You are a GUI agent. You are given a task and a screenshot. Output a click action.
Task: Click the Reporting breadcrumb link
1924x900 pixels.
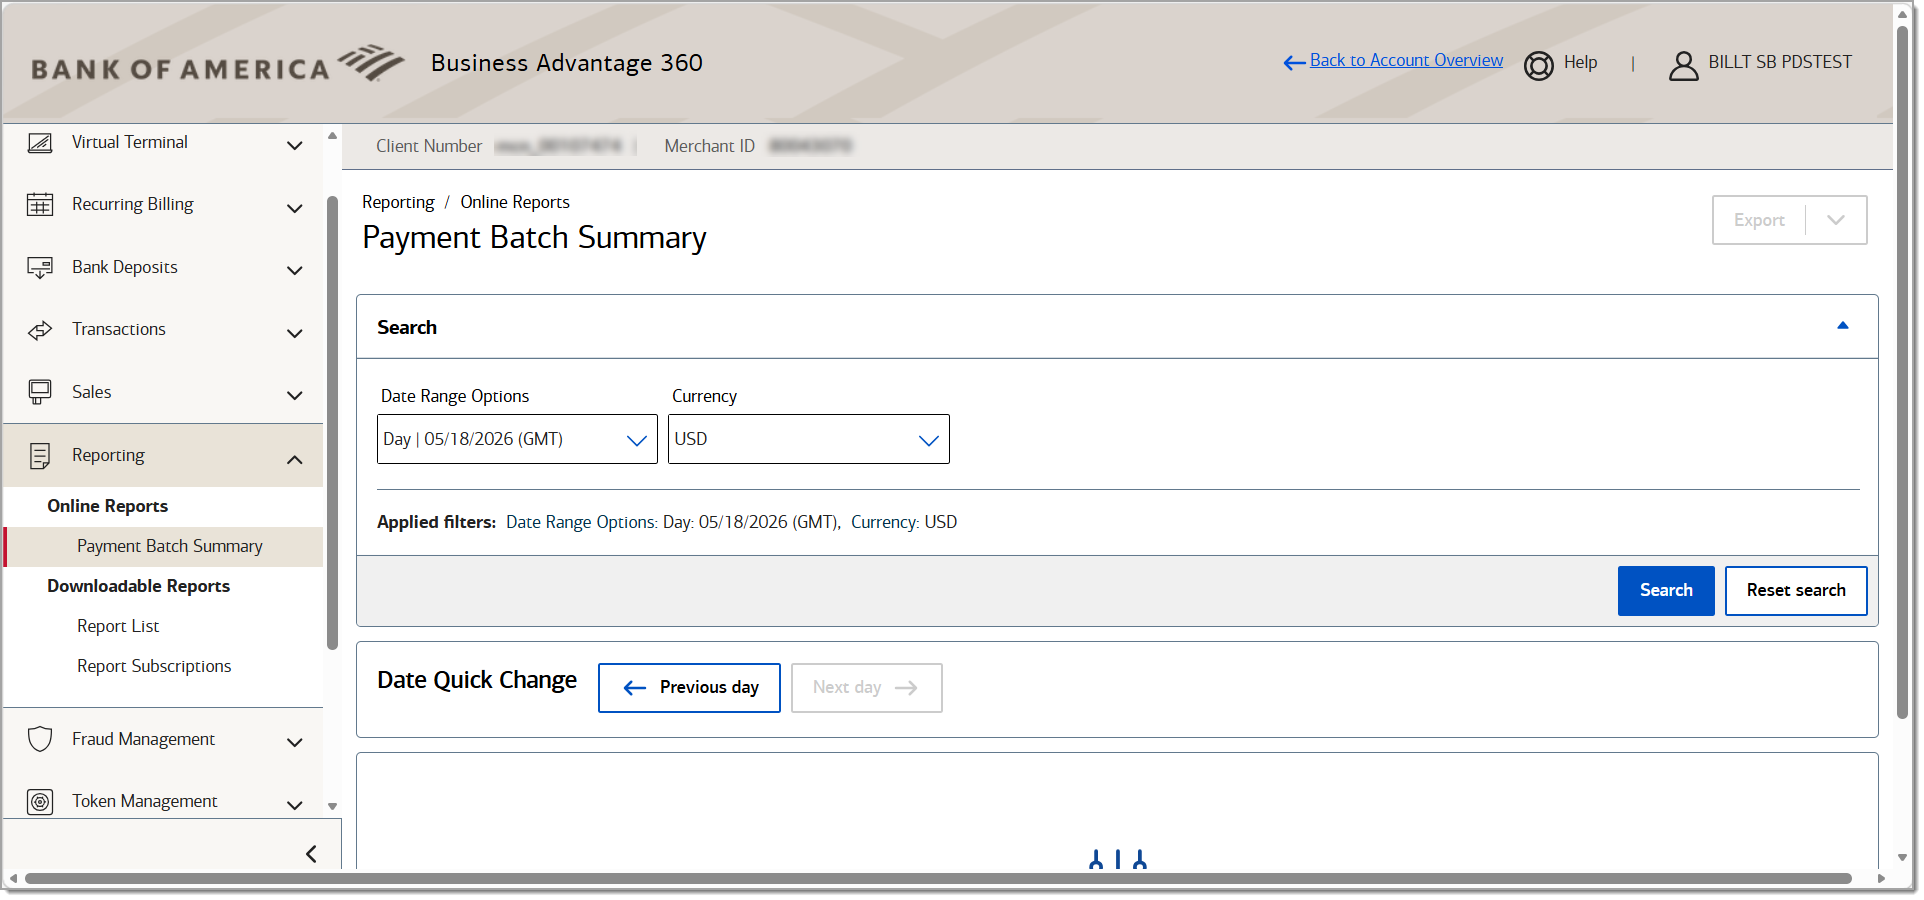click(x=398, y=202)
